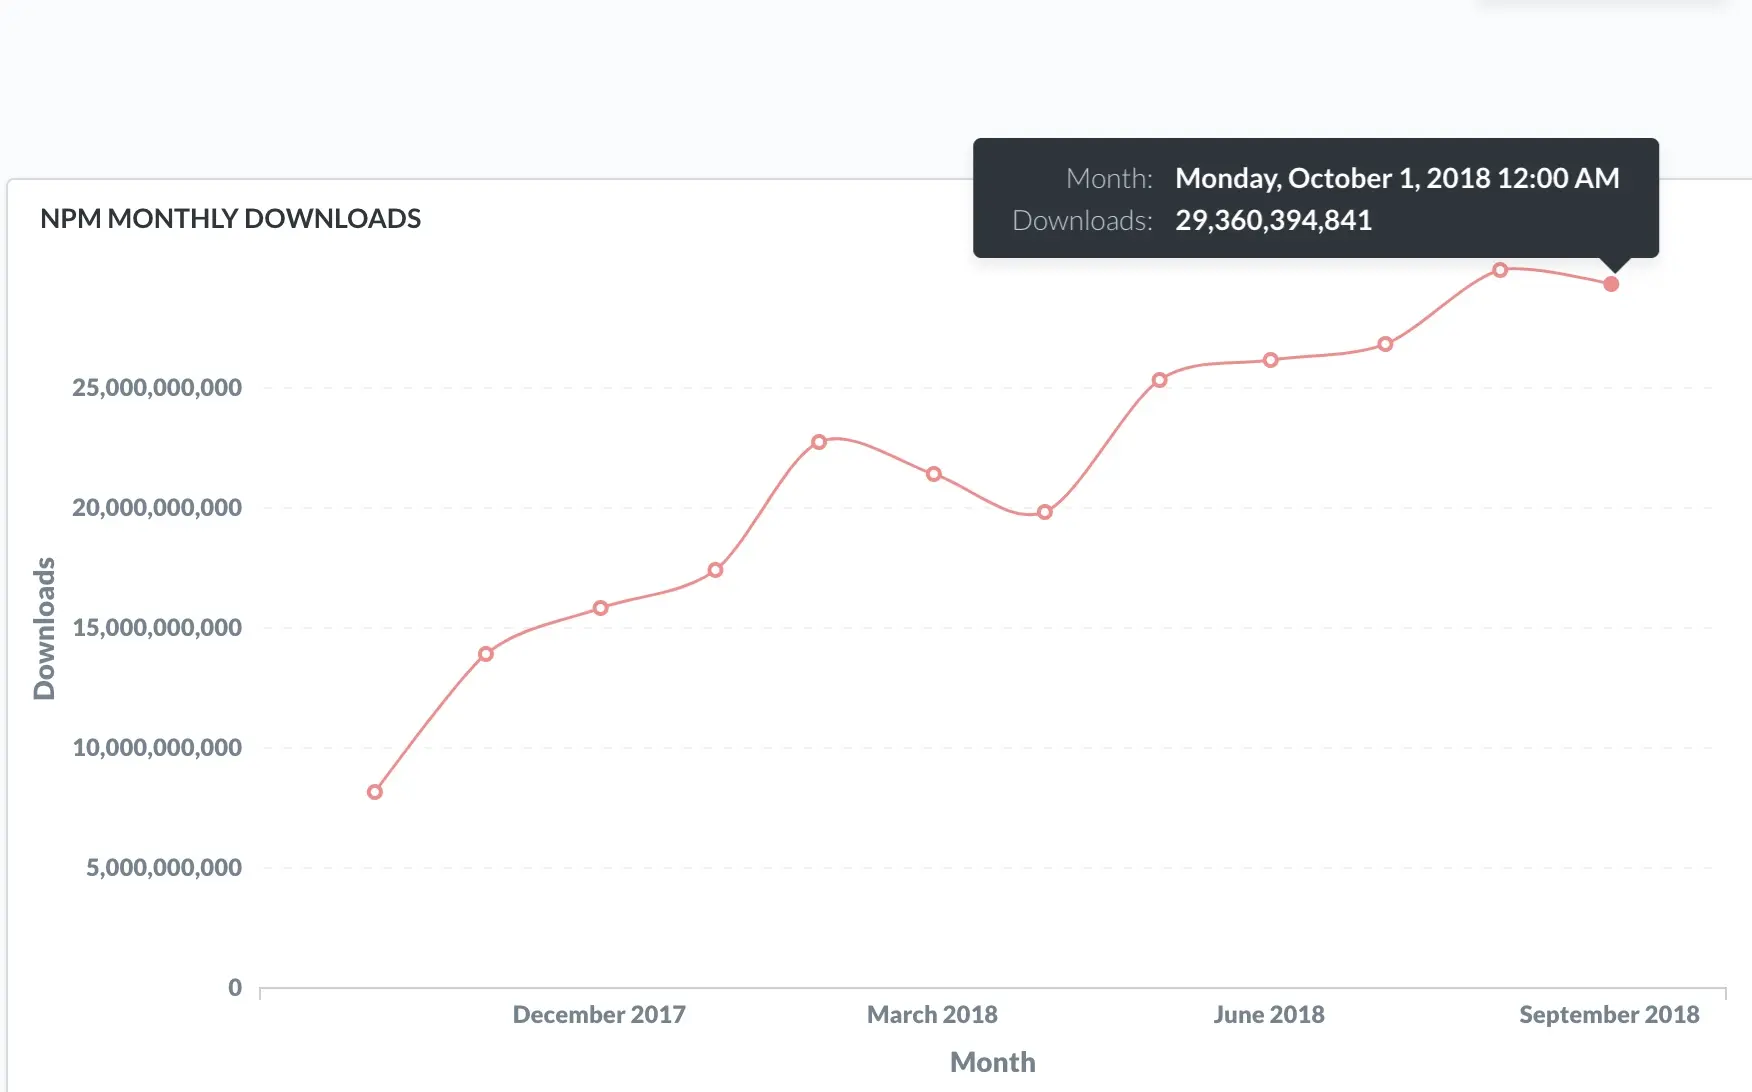Image resolution: width=1752 pixels, height=1092 pixels.
Task: Select the data point just above the 25,000,000,000 gridline
Action: pos(1159,380)
